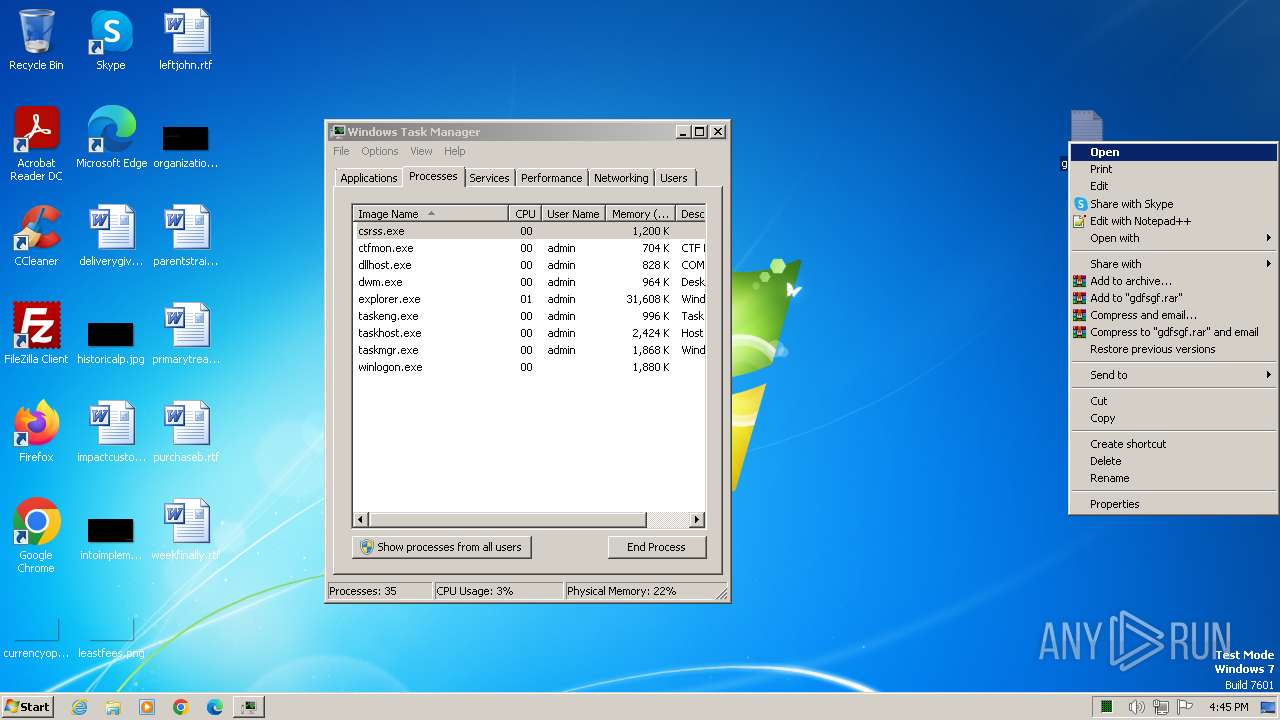Click left arrow of process list scrollbar

tap(361, 520)
